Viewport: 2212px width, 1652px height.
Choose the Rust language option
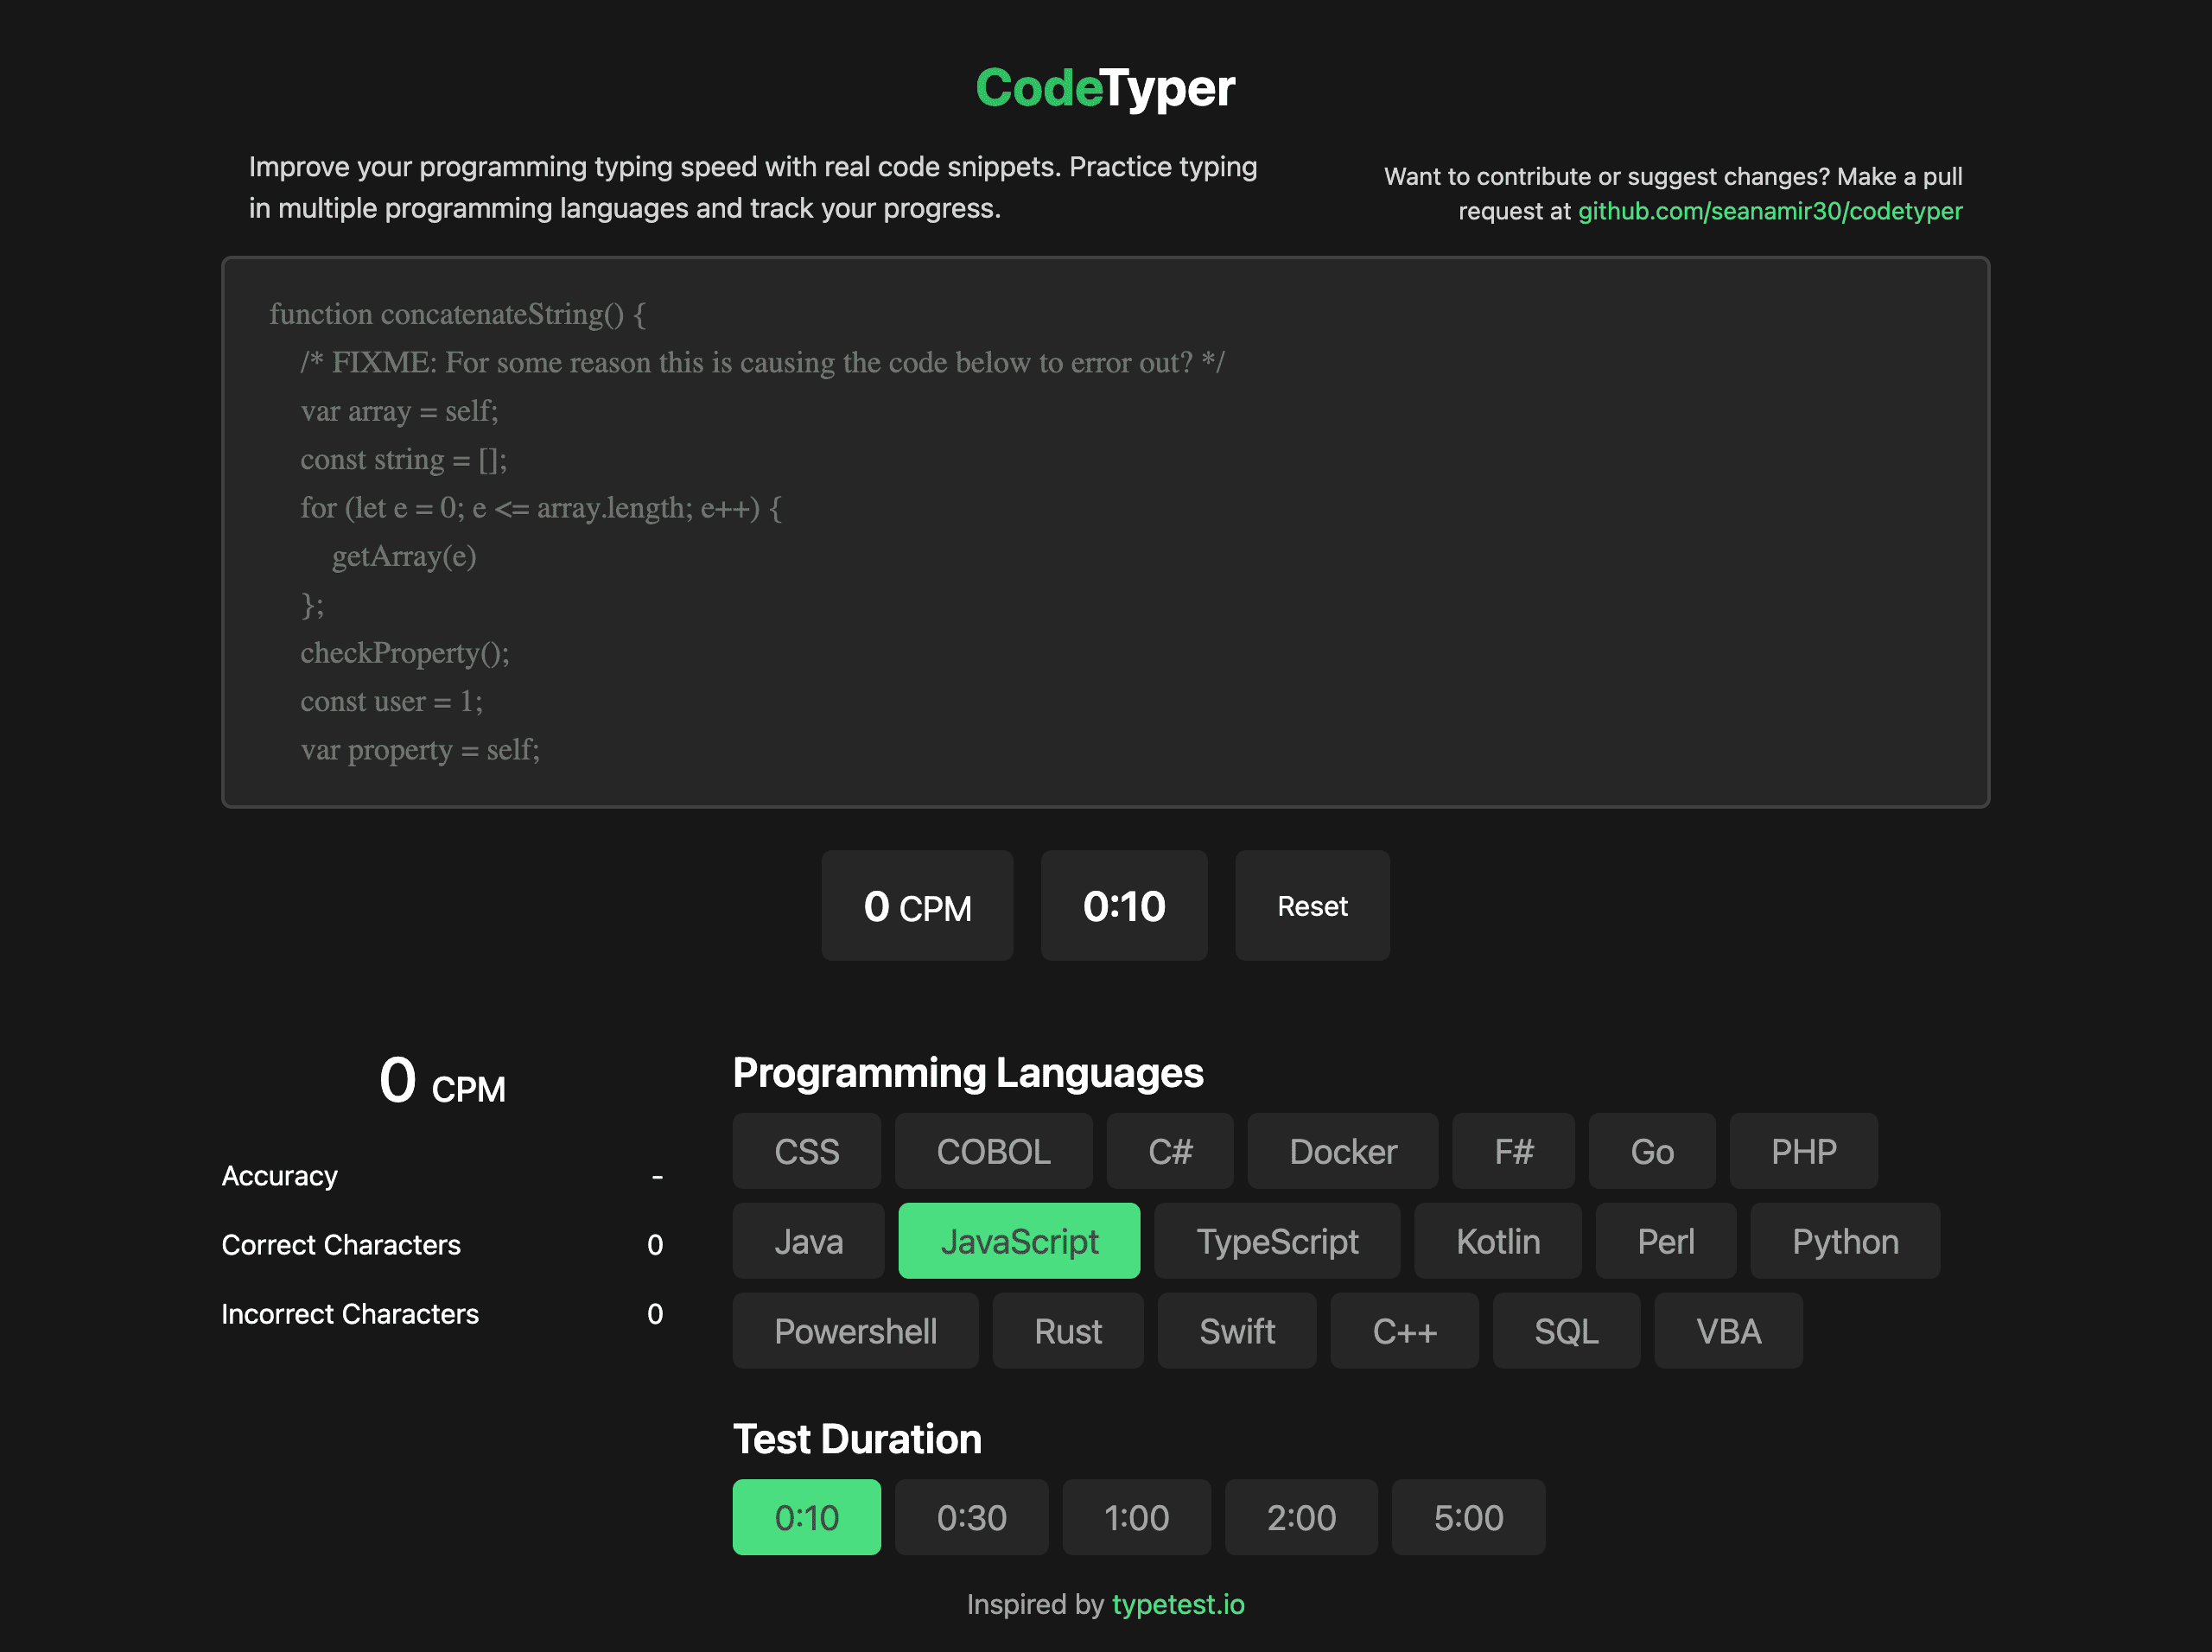[1067, 1331]
